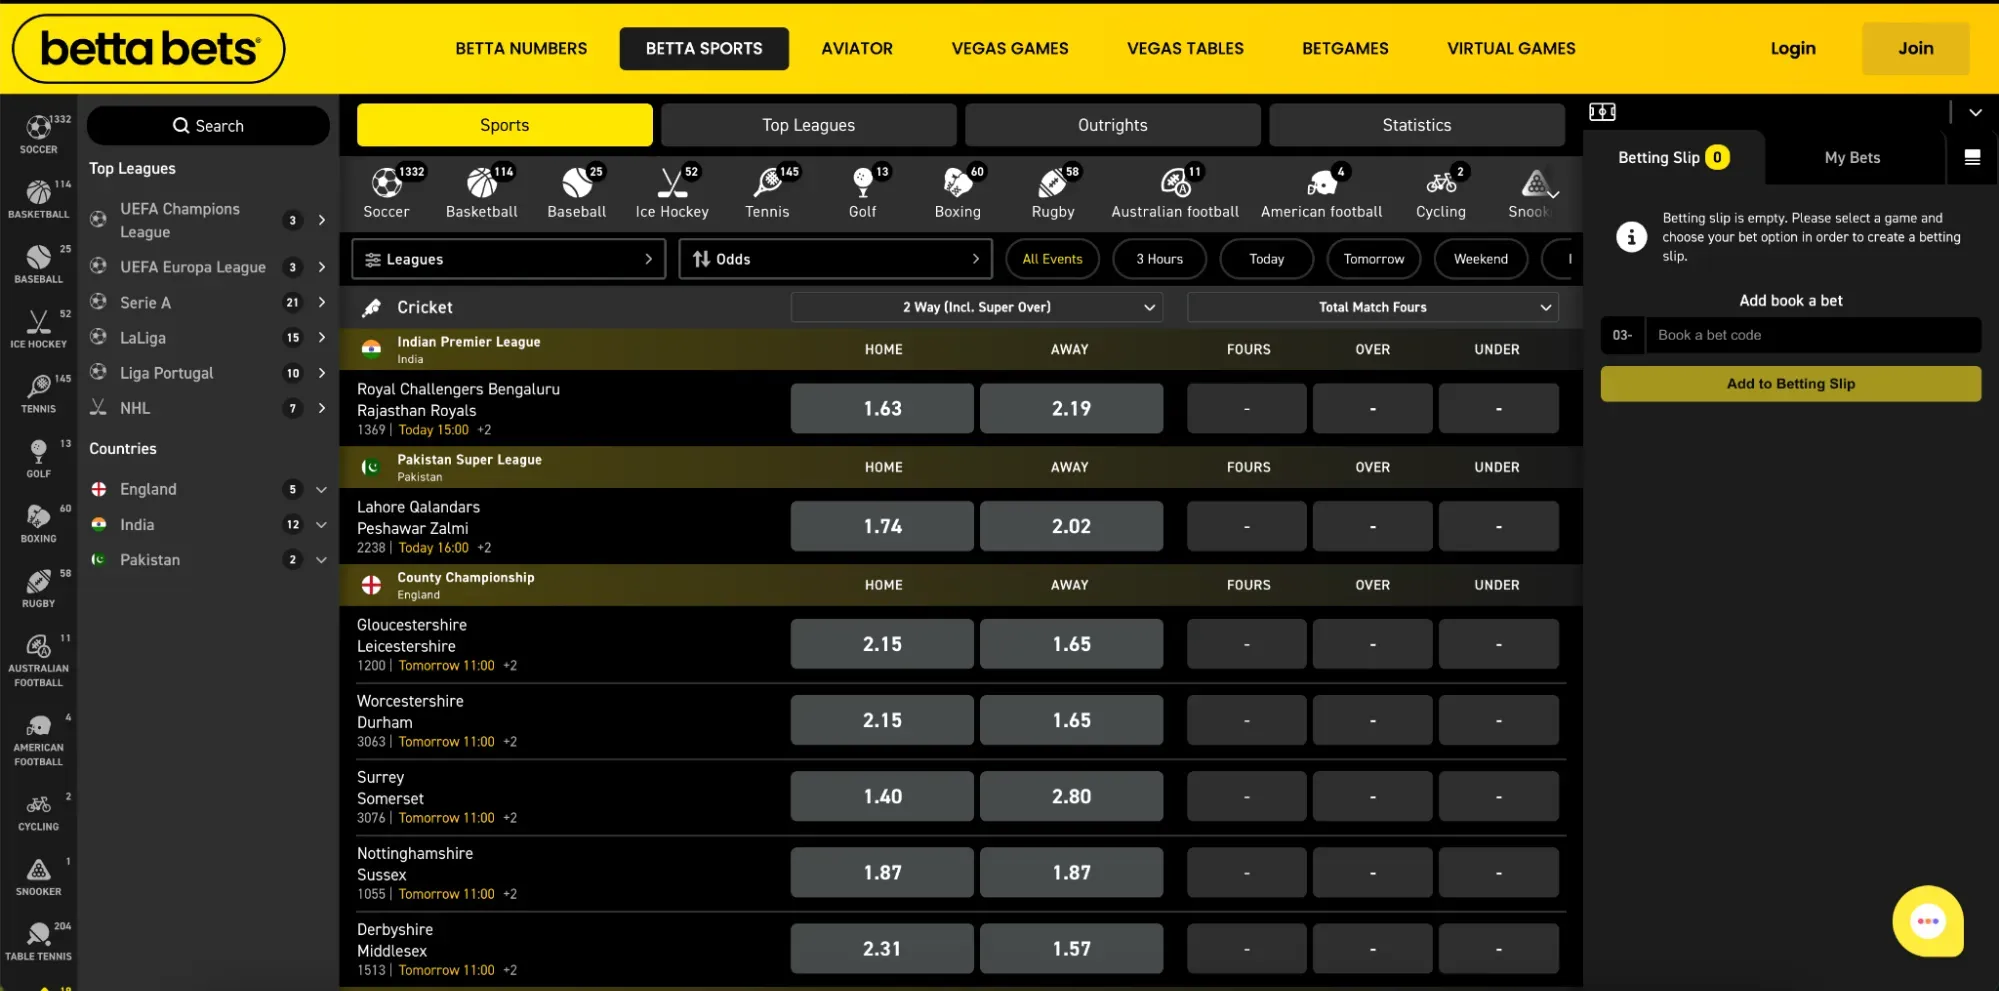Open the Odds selector
This screenshot has height=991, width=1999.
(836, 259)
